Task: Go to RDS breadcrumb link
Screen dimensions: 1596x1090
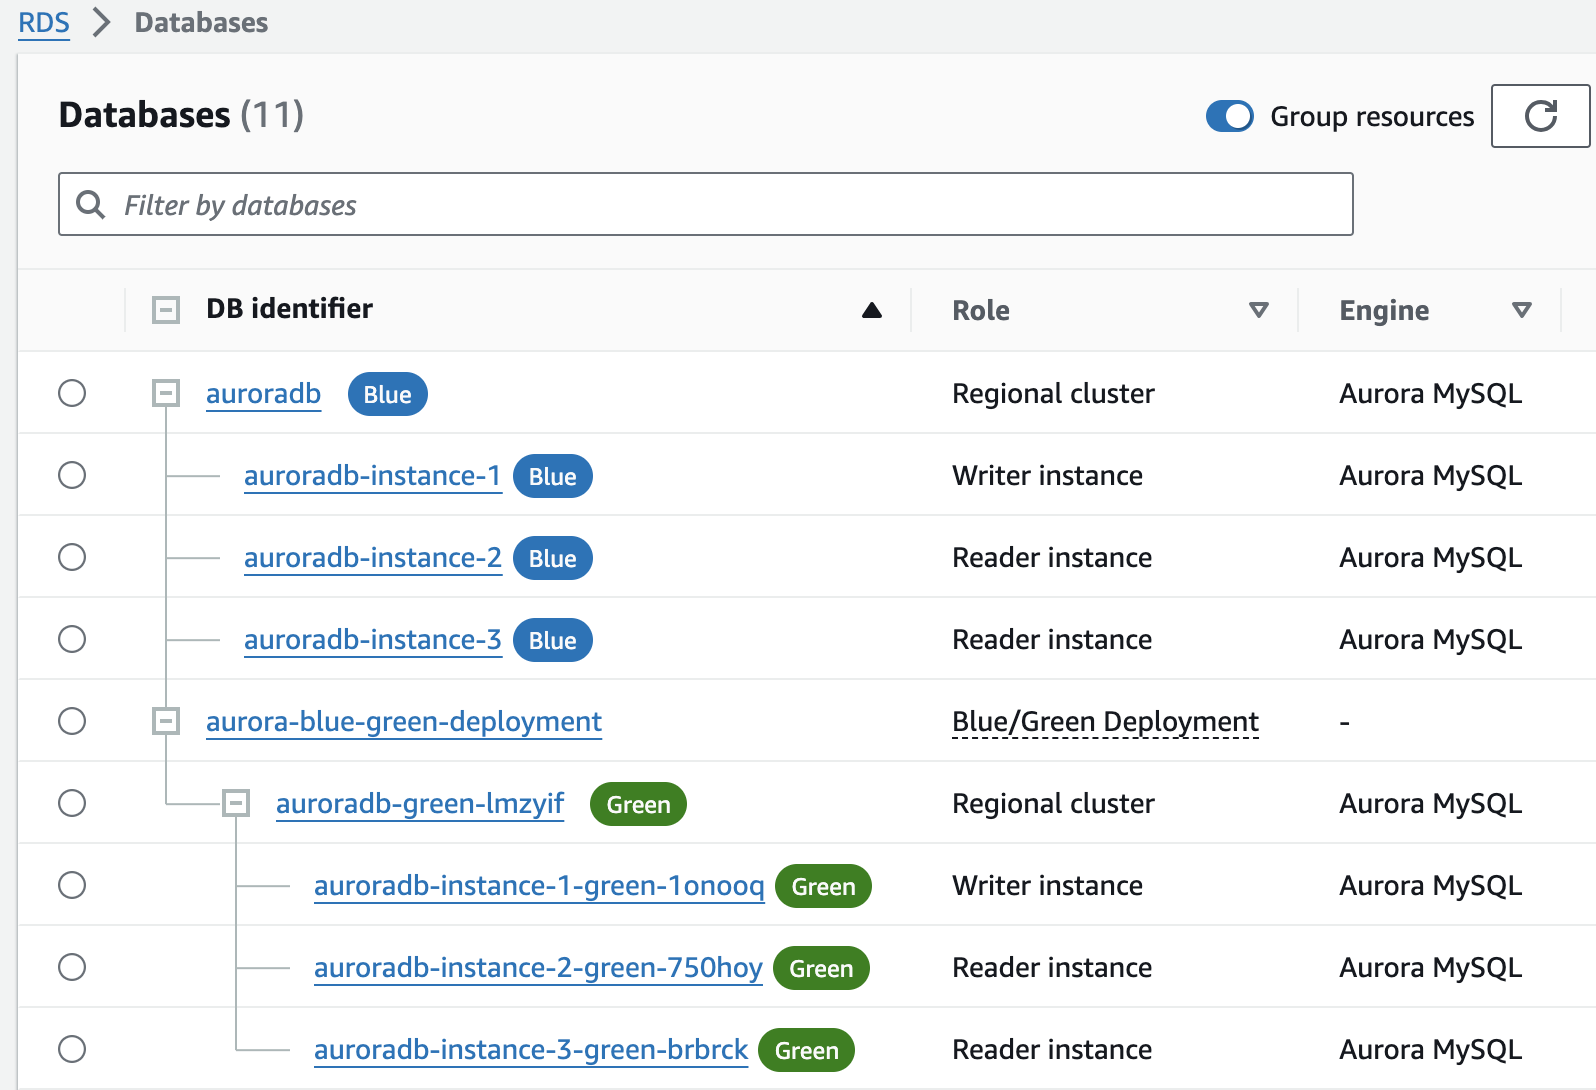Action: click(44, 22)
